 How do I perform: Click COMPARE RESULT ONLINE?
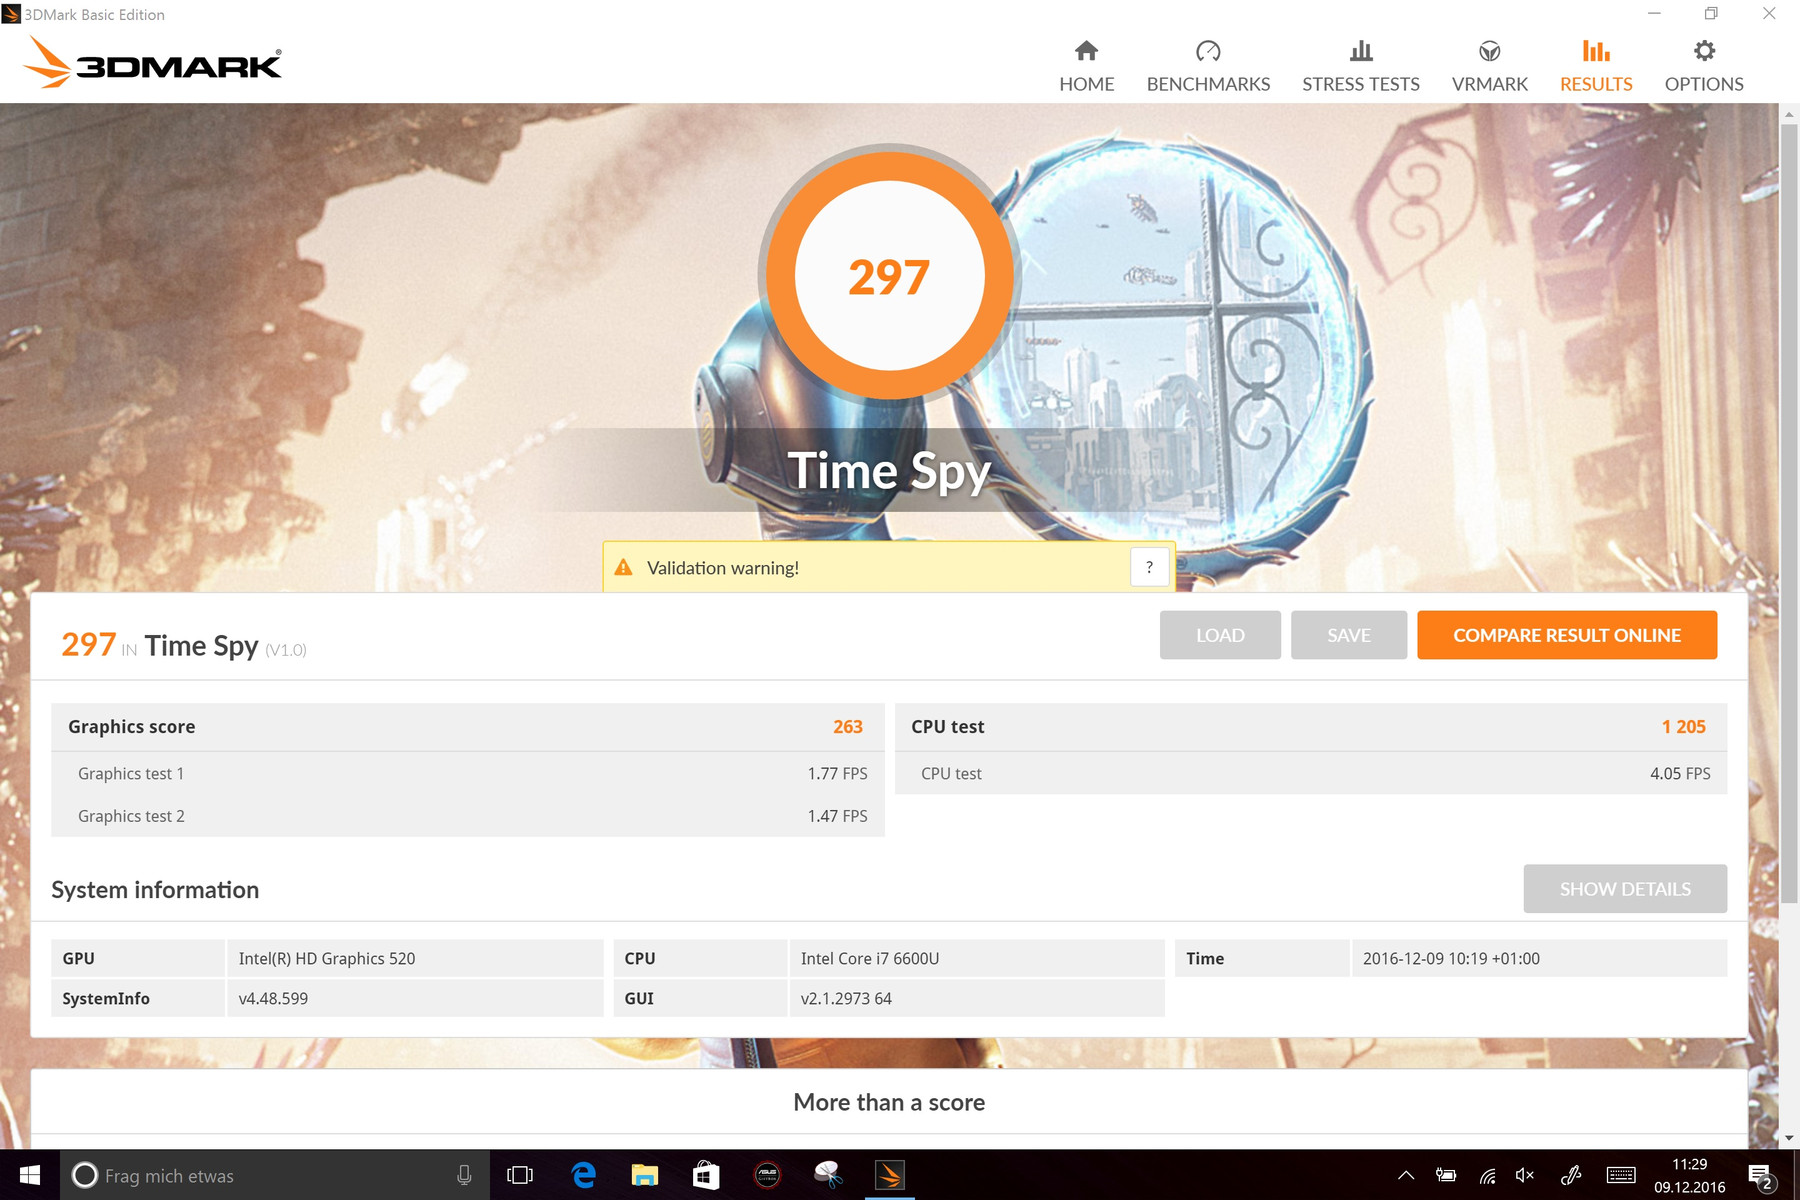click(1567, 635)
